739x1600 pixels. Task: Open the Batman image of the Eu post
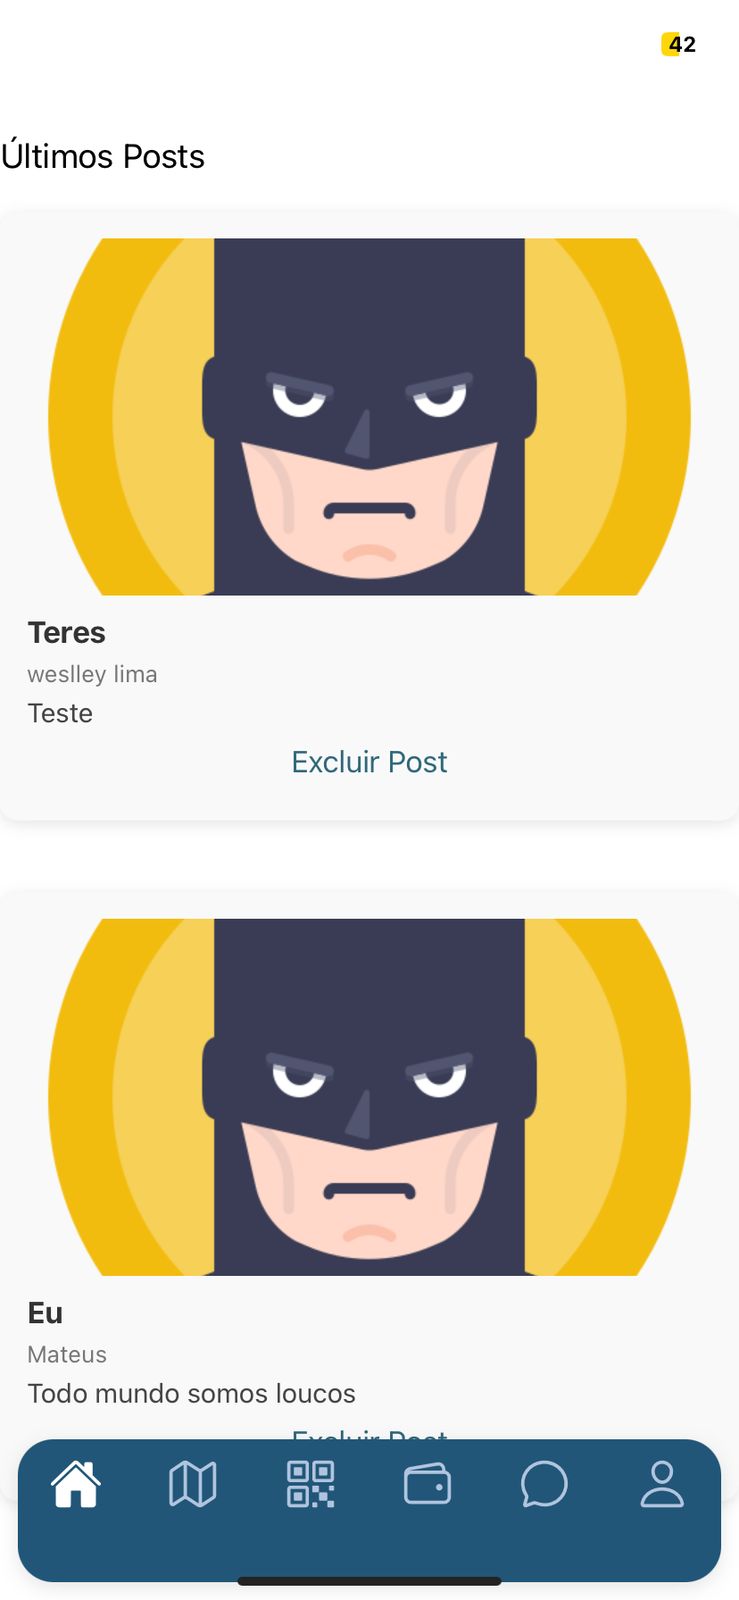pyautogui.click(x=369, y=1096)
